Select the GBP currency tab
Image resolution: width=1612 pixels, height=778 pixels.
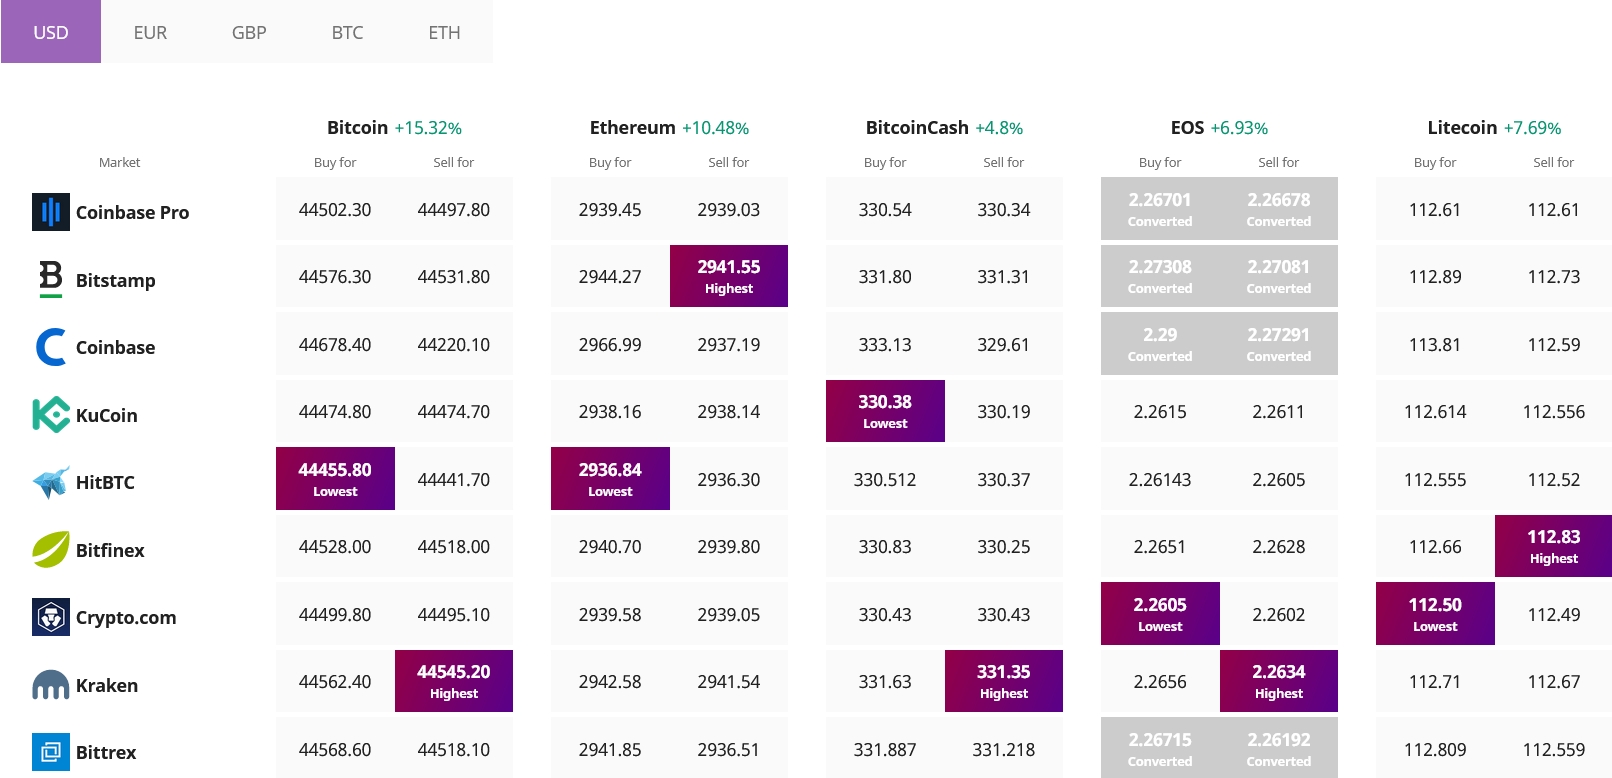point(249,32)
